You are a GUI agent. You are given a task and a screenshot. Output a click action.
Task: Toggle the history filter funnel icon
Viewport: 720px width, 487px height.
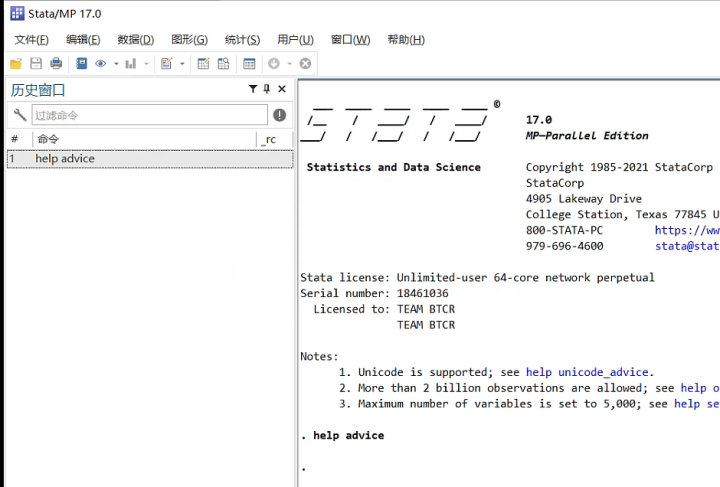[253, 89]
